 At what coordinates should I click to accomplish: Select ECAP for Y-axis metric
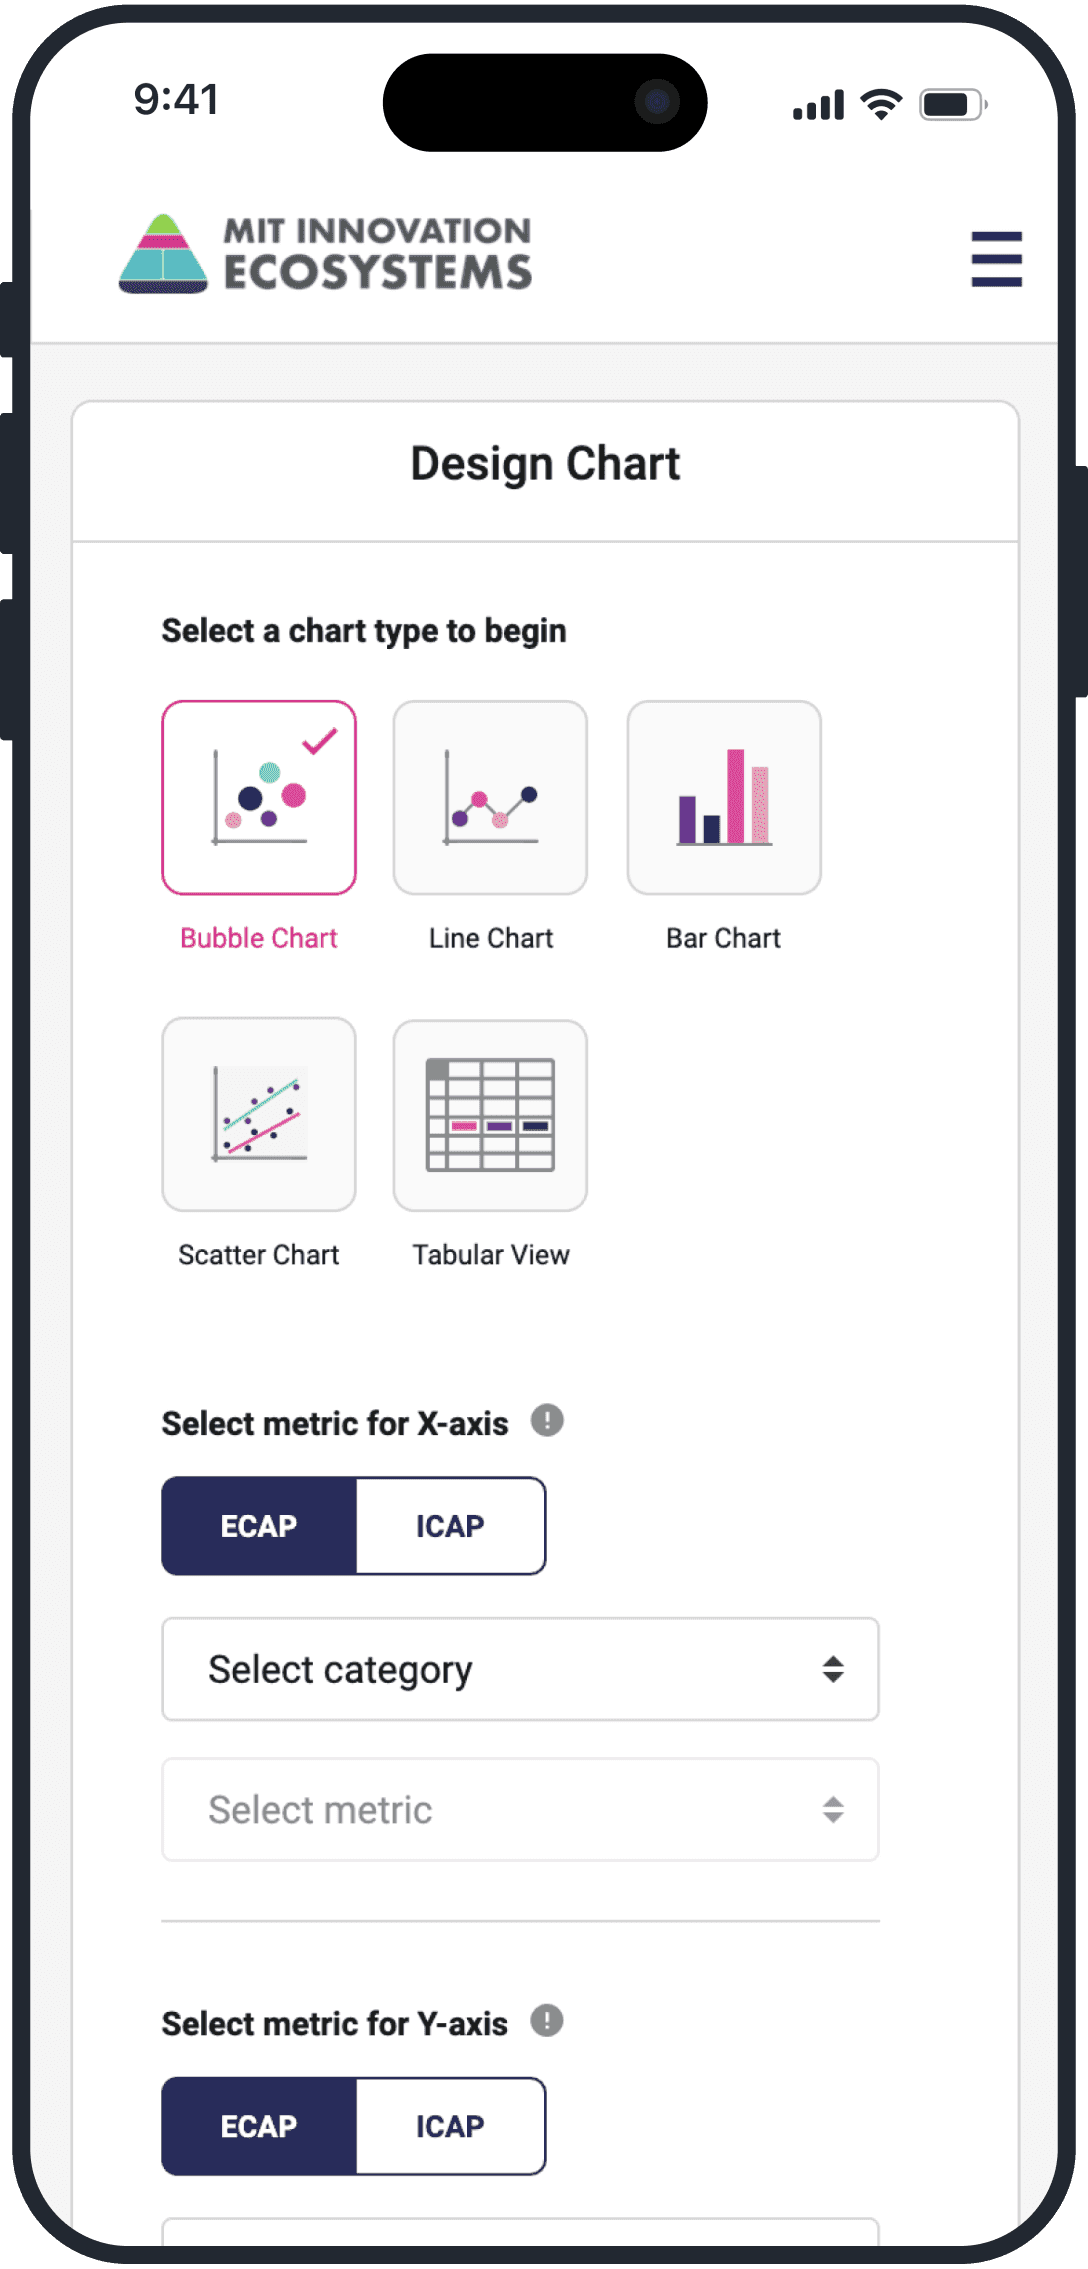point(259,2126)
